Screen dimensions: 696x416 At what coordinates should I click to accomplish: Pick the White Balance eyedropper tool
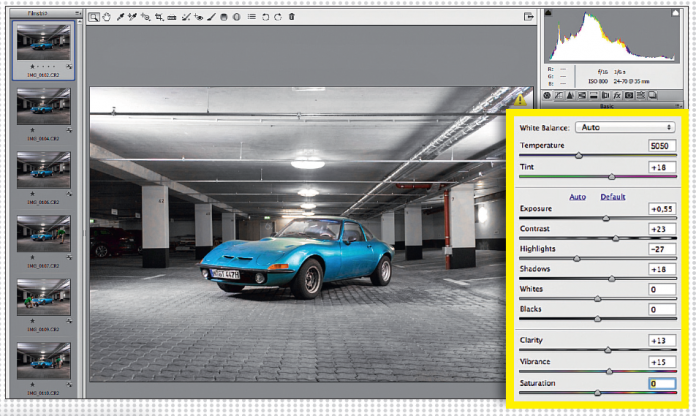pyautogui.click(x=119, y=17)
